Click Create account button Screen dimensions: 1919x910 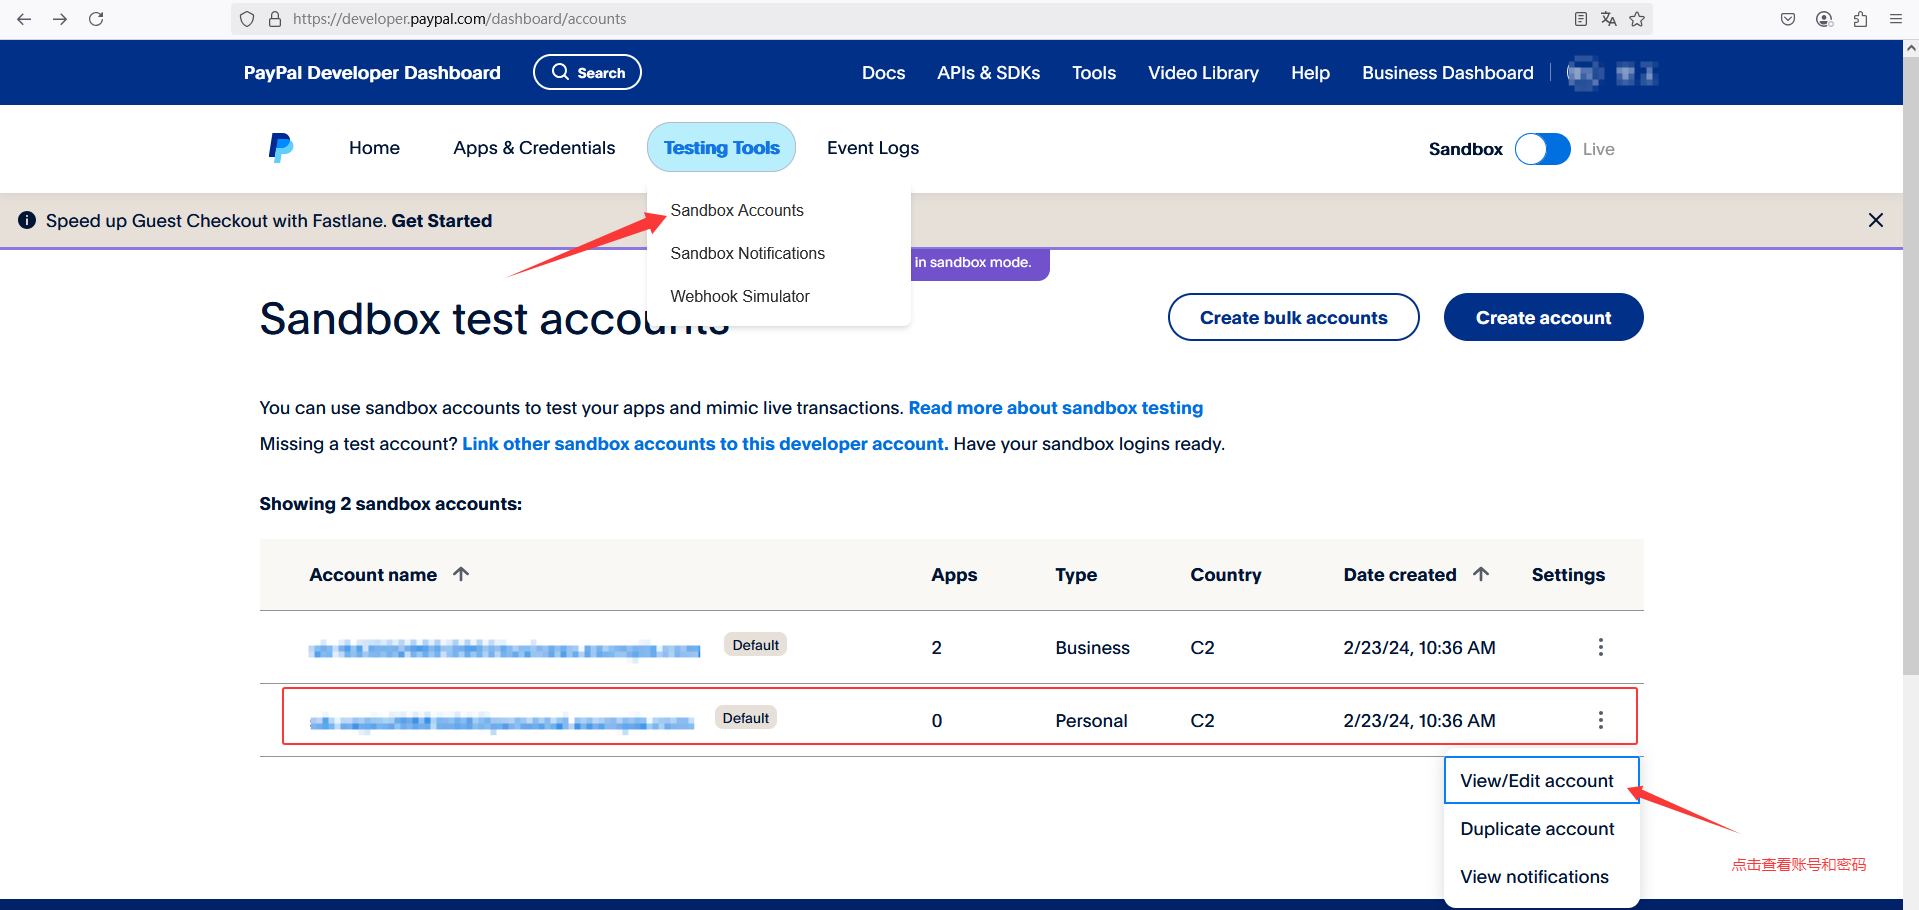pos(1543,317)
